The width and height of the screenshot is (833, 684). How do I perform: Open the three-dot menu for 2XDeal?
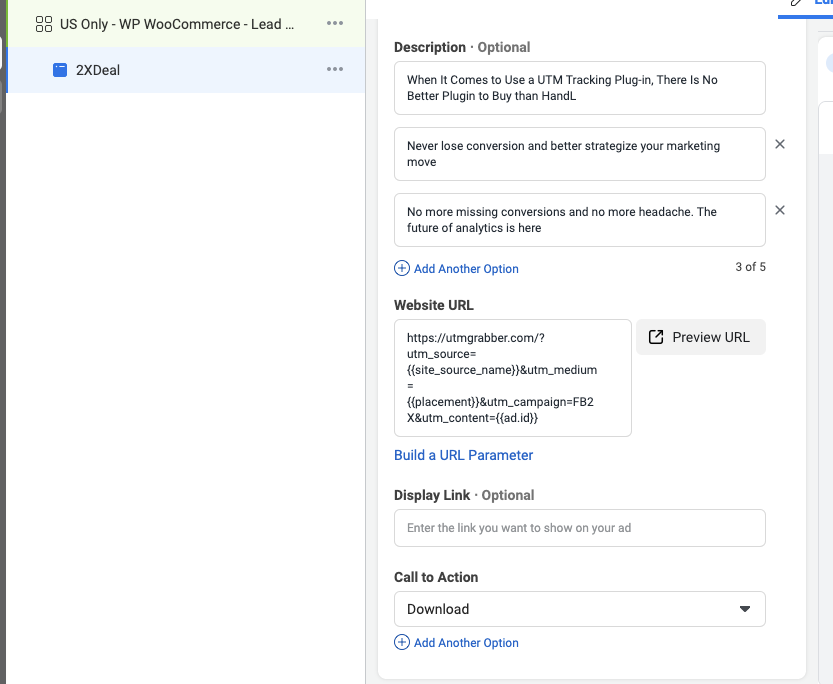[335, 70]
